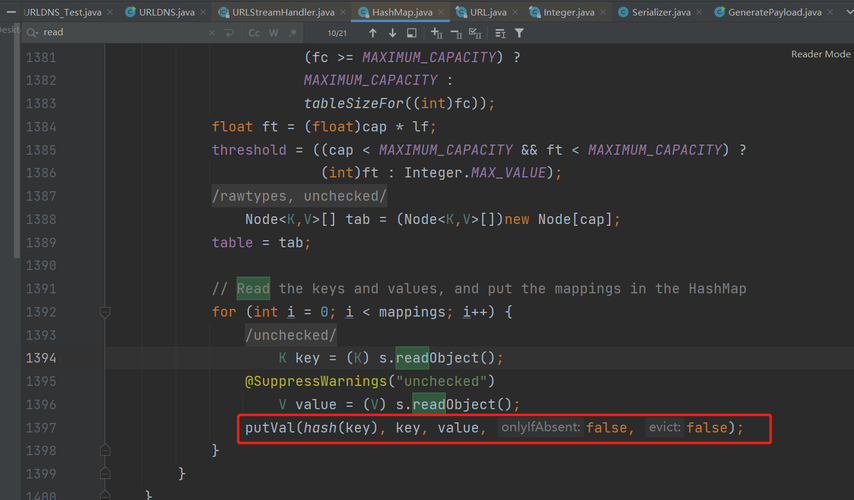Click the threshold variable on line 1385
Screen dimensions: 854x500
tap(249, 150)
